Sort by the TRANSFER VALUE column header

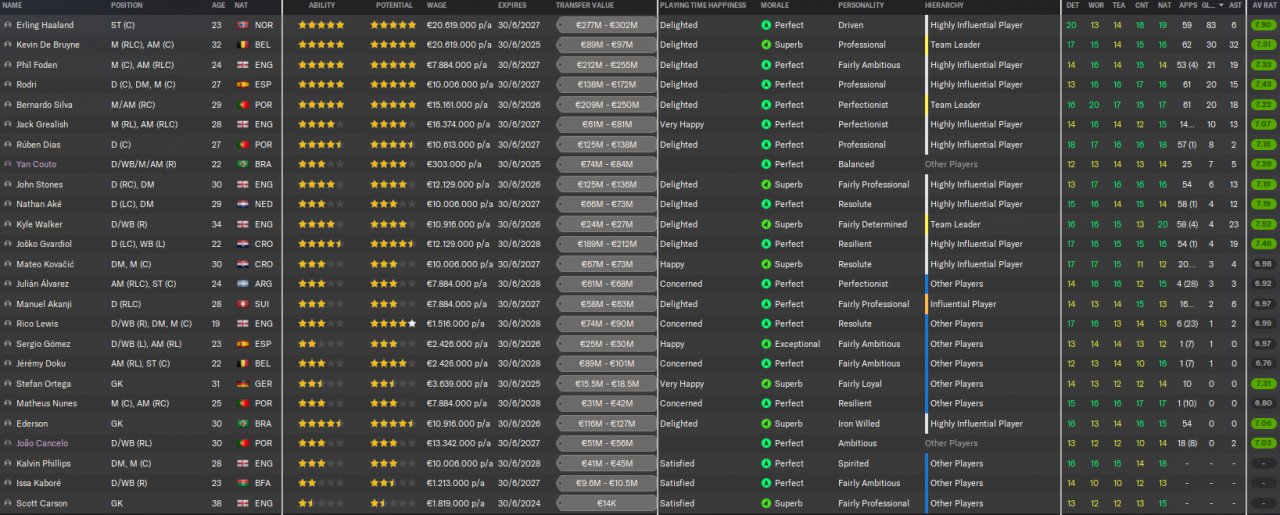(587, 6)
